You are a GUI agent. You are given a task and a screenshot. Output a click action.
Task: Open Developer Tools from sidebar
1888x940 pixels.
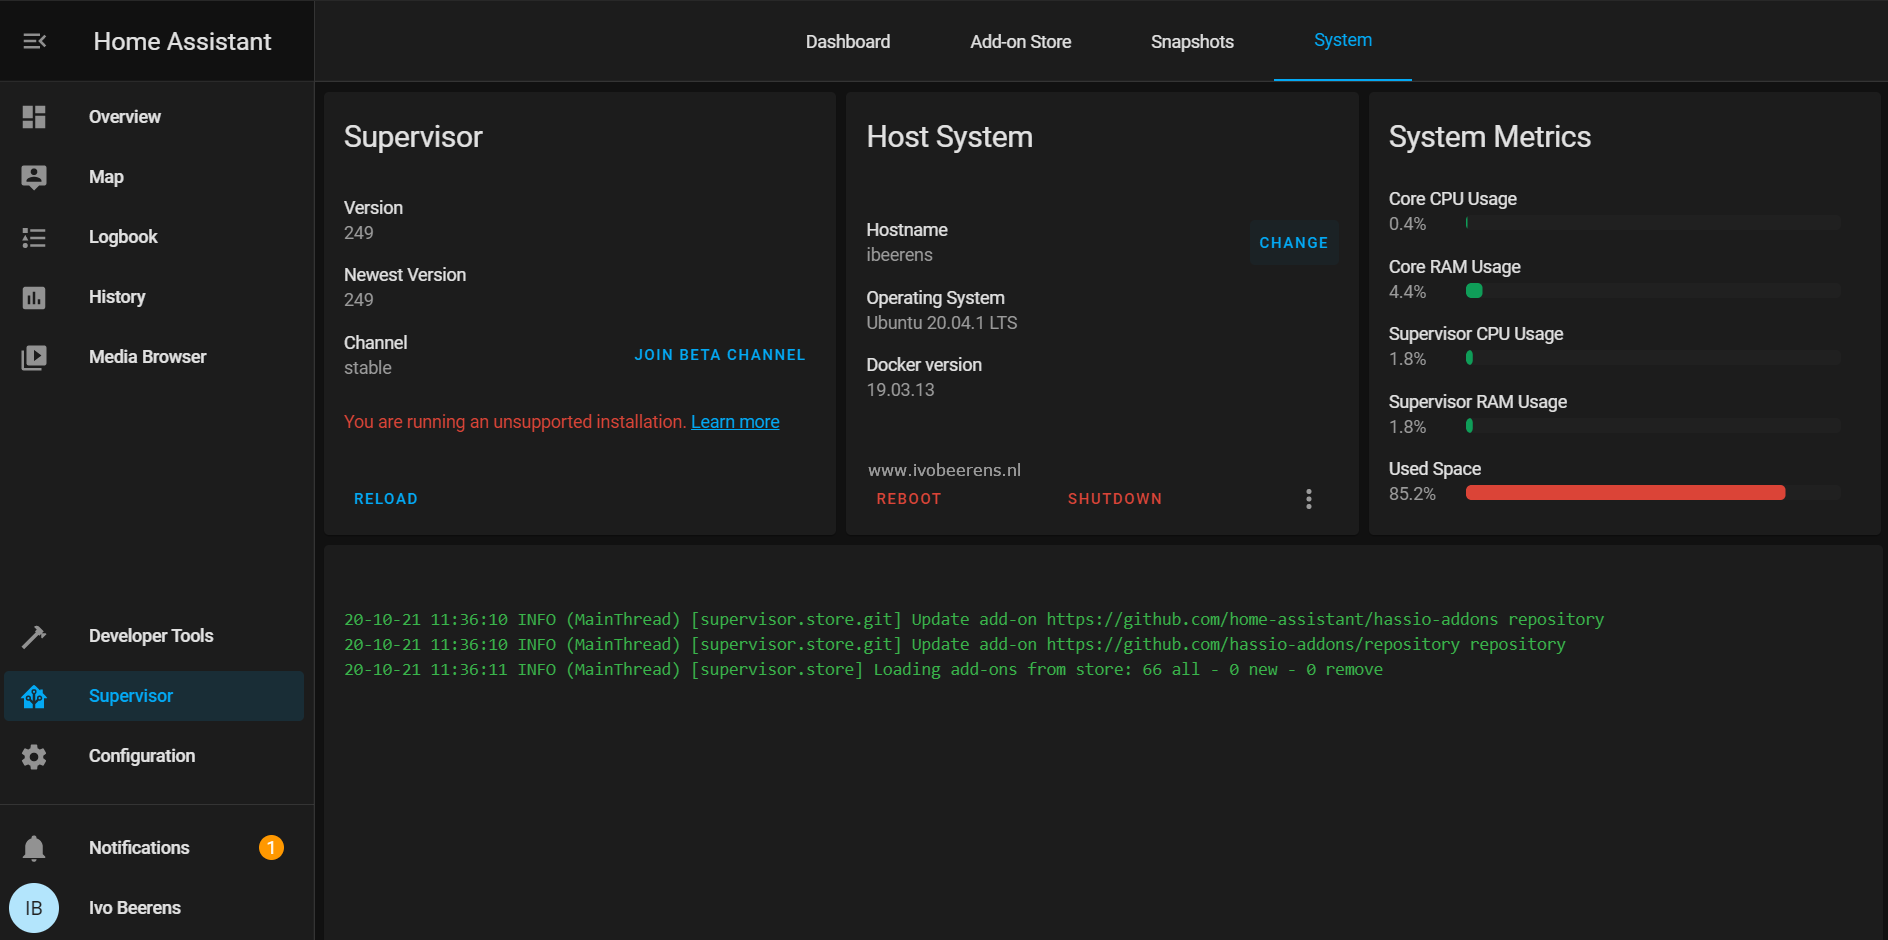coord(154,636)
